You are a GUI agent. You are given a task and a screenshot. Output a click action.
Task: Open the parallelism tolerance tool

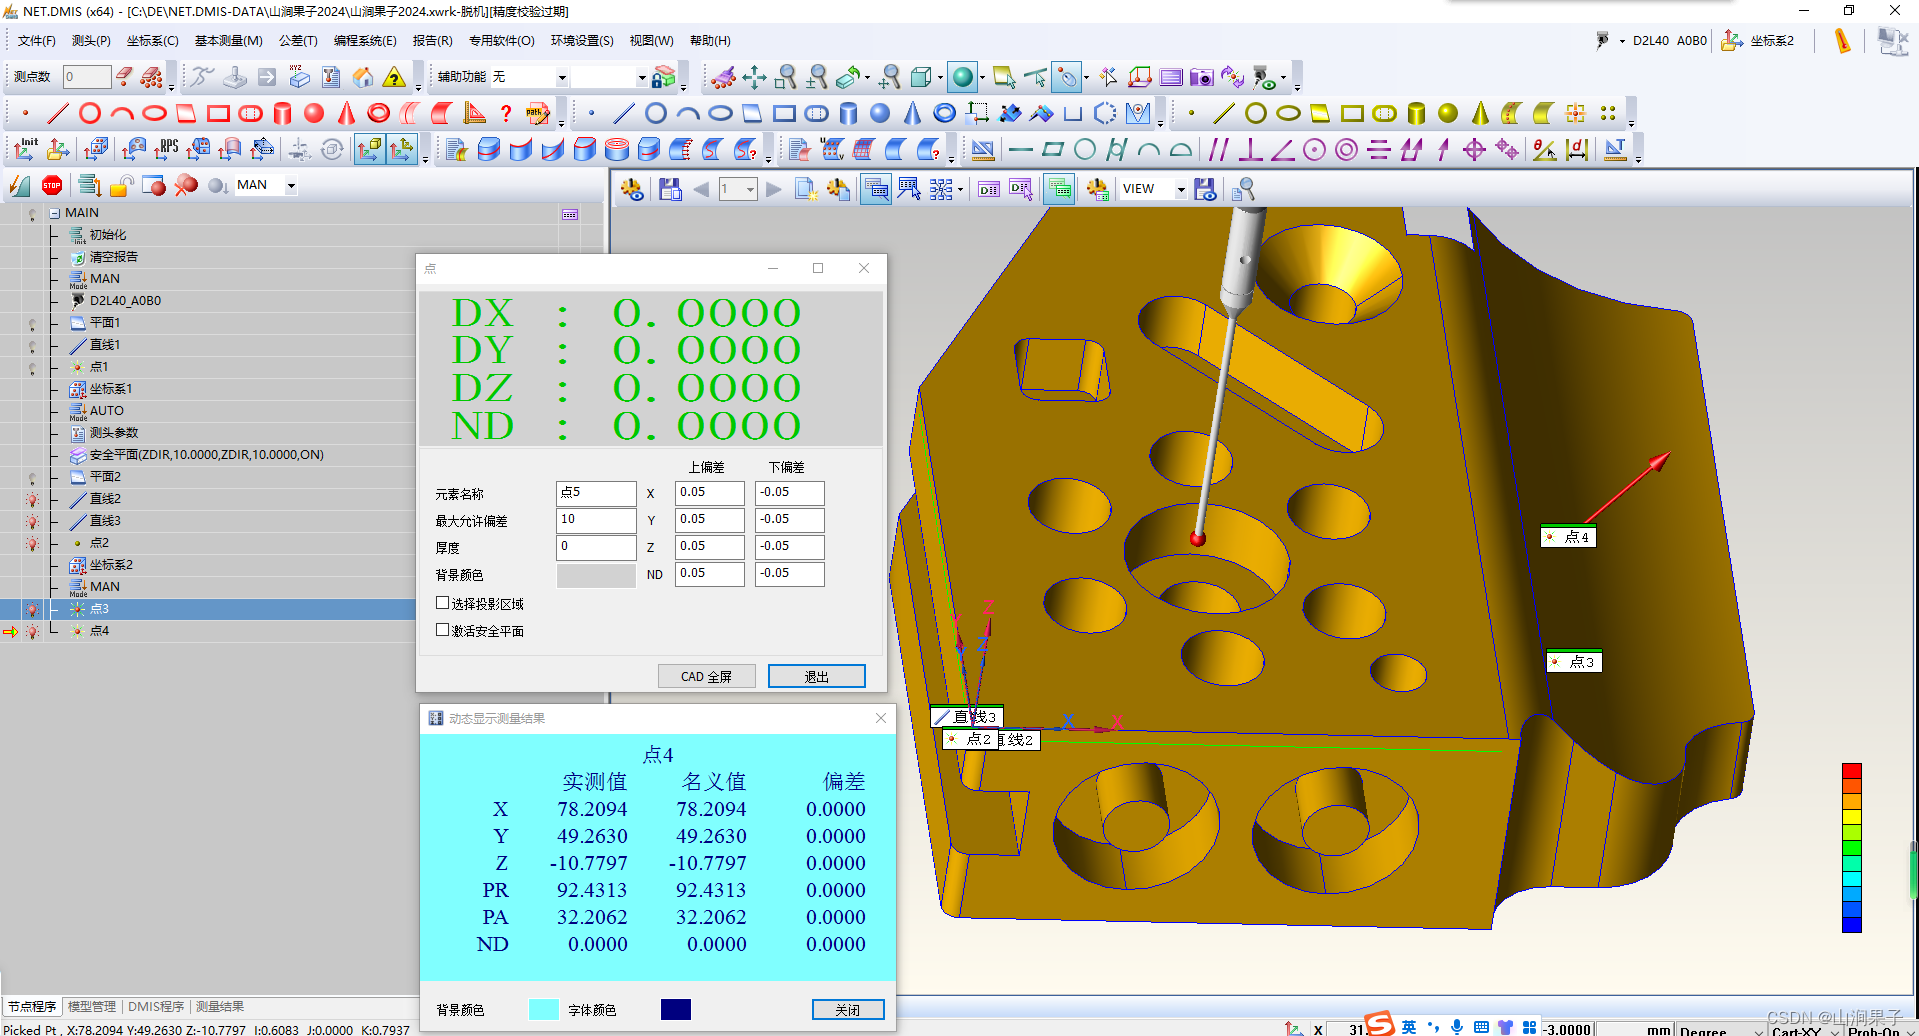[1218, 149]
